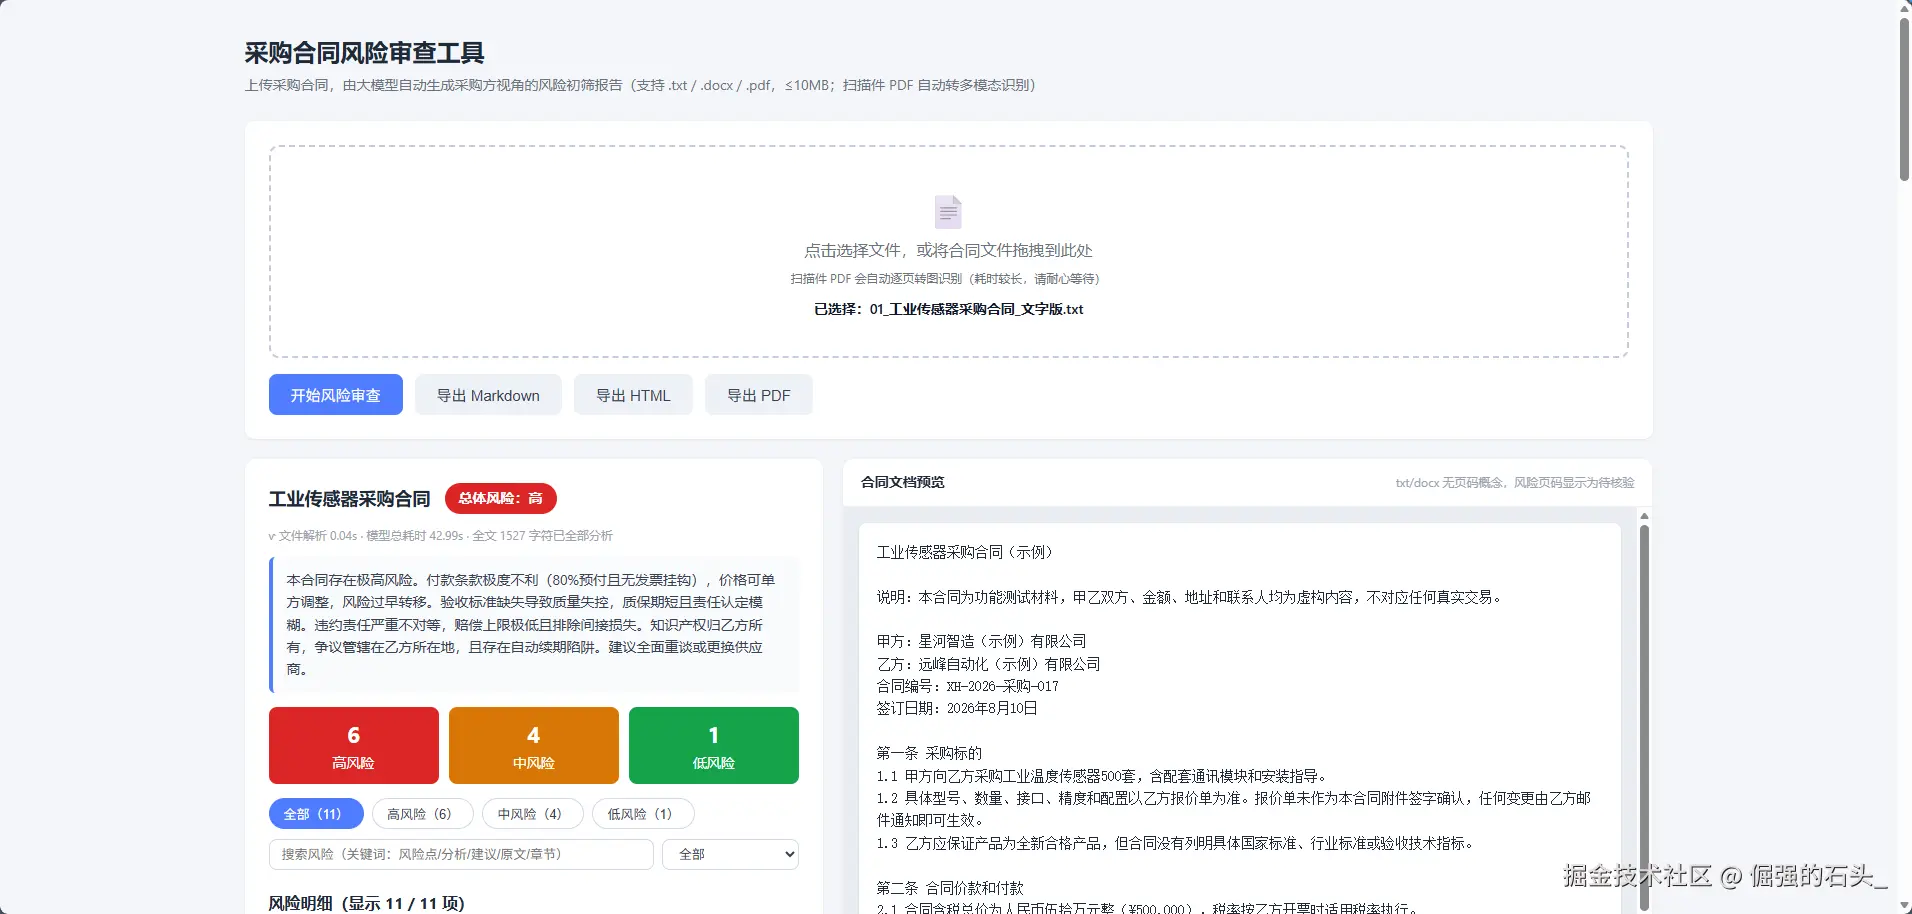This screenshot has height=914, width=1912.
Task: Select the 全部 (11) filter tab
Action: point(316,814)
